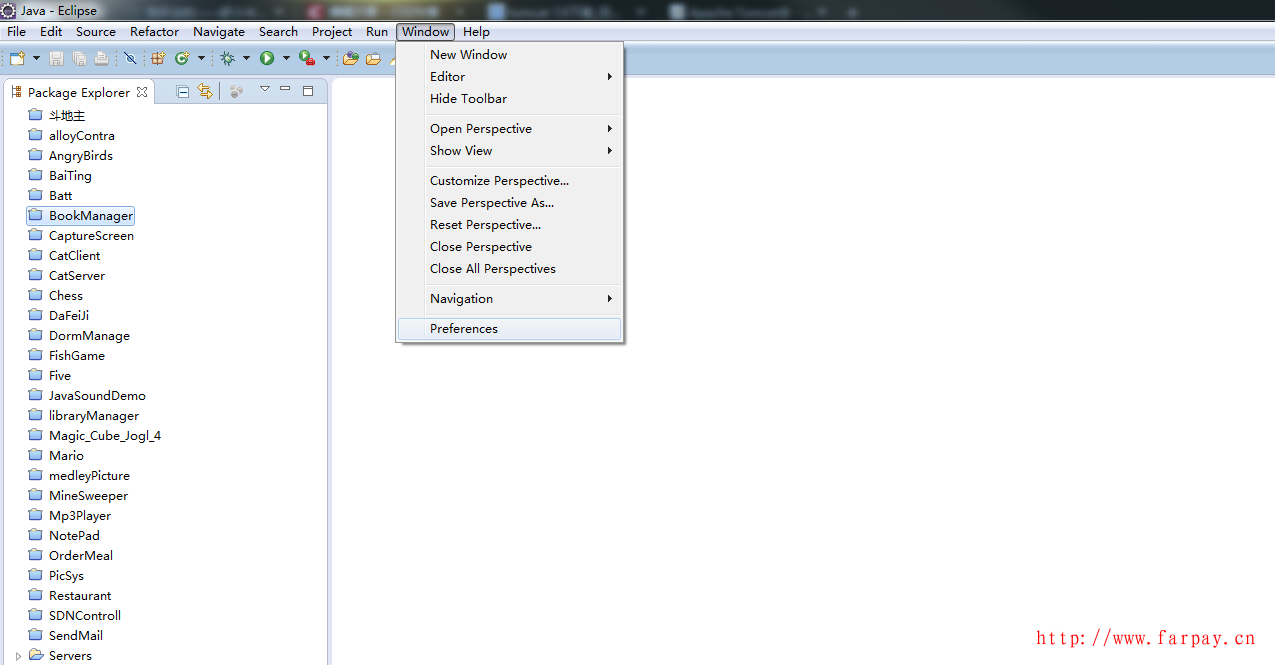
Task: Click the Open Type toolbar icon
Action: point(351,59)
